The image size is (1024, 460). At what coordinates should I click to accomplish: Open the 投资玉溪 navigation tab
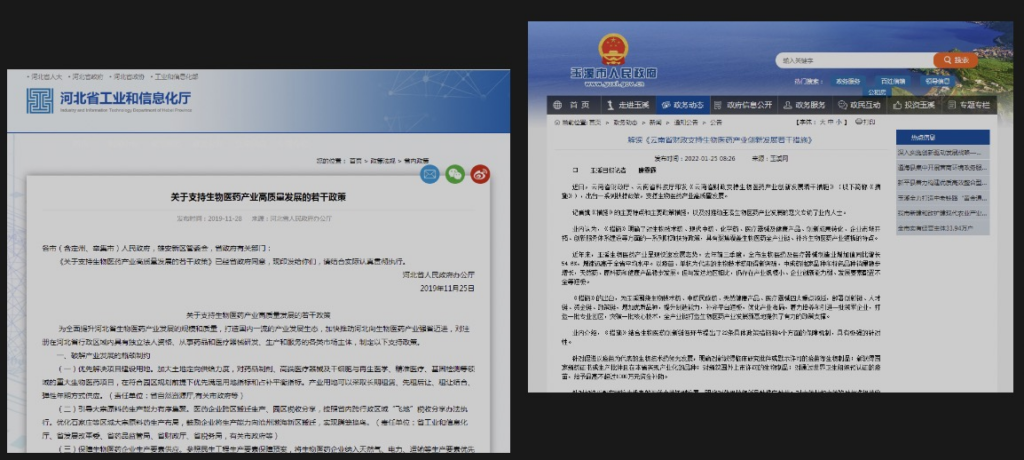tap(915, 105)
